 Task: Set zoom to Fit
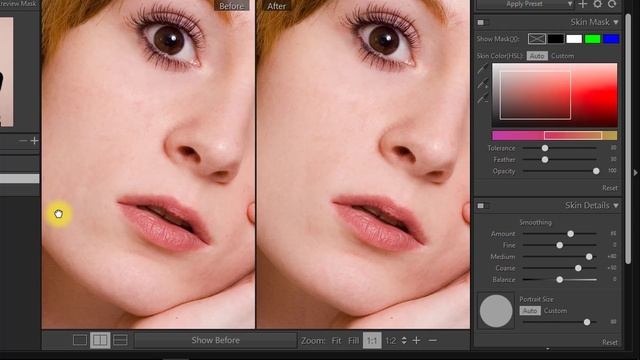click(x=336, y=340)
